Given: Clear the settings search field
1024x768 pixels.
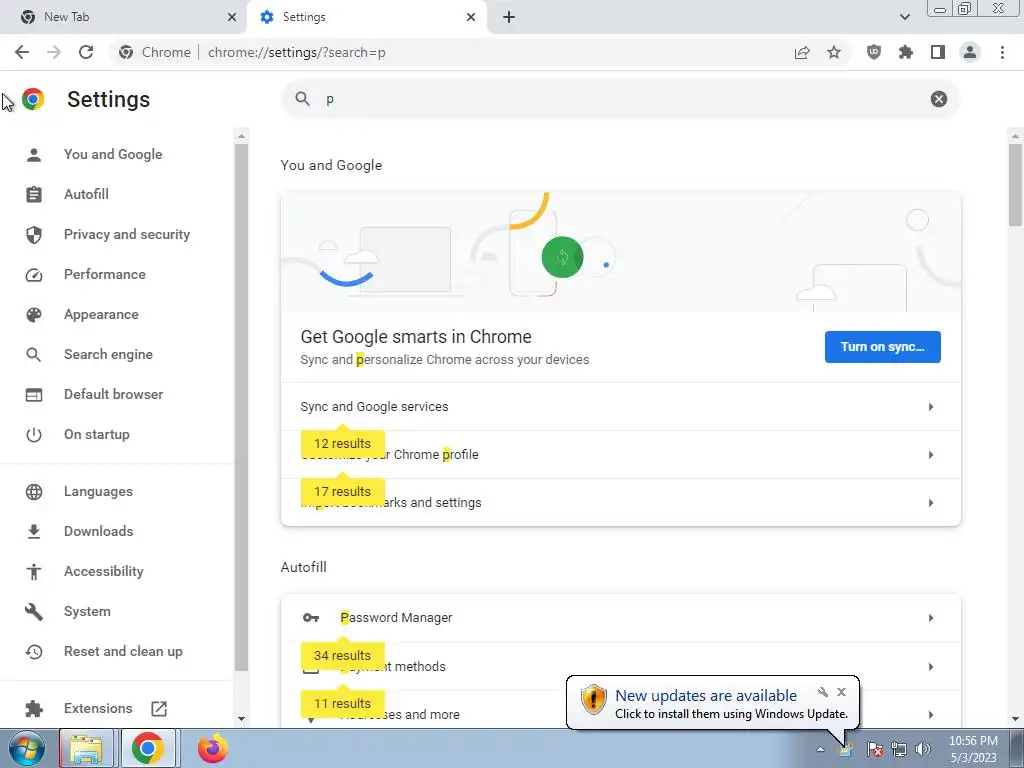Looking at the screenshot, I should pos(938,99).
